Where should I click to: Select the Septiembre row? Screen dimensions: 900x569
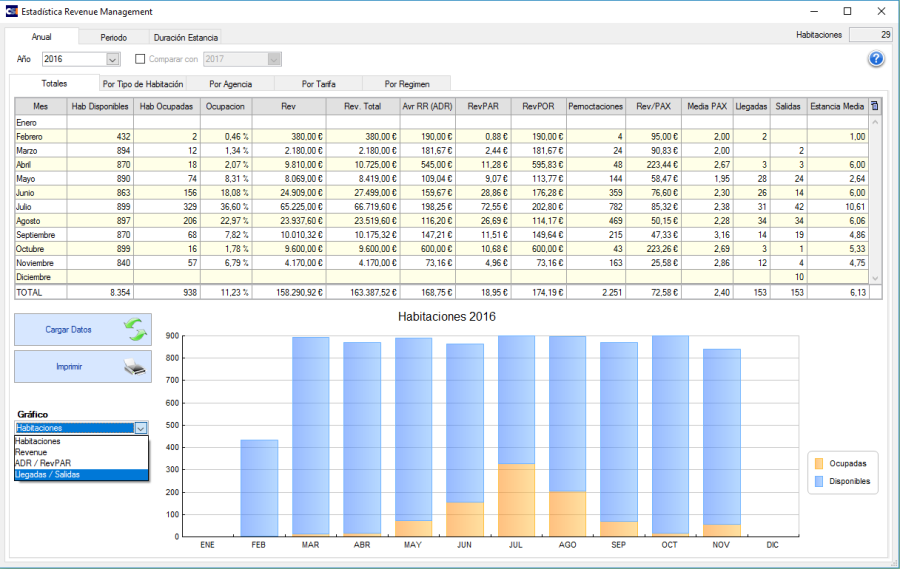[442, 235]
